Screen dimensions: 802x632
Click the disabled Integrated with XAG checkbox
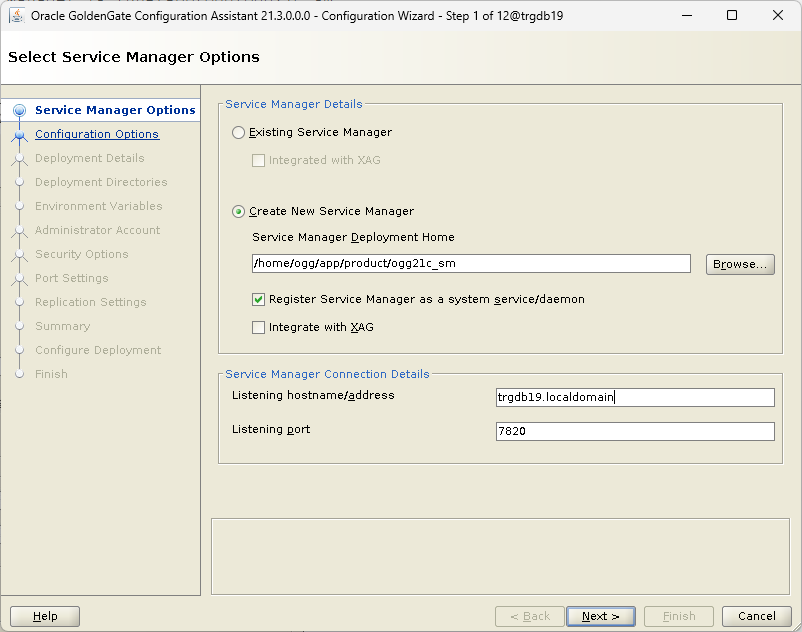pyautogui.click(x=258, y=160)
